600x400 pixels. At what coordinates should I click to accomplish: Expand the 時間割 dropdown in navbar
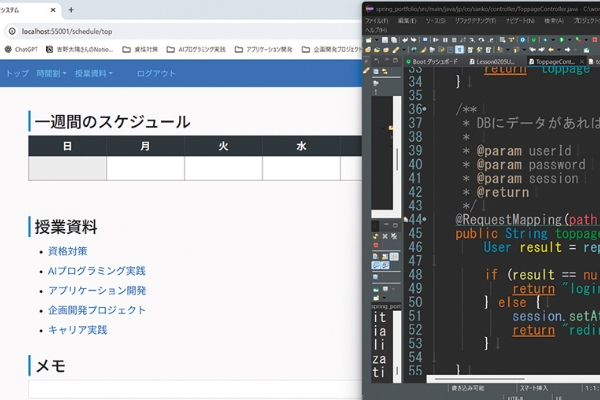pyautogui.click(x=48, y=74)
